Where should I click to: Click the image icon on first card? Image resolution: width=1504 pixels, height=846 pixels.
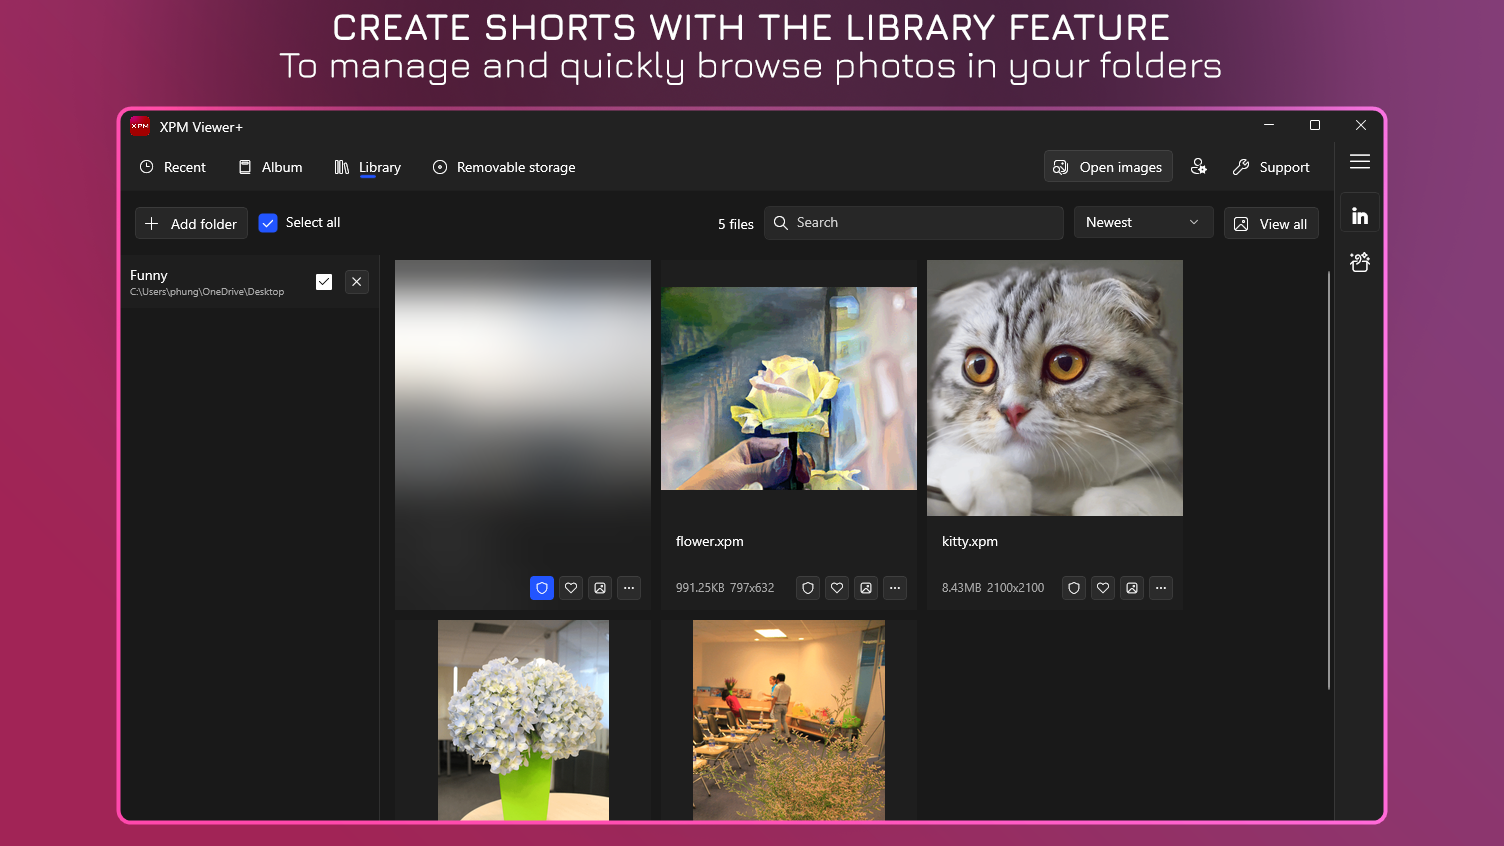(600, 588)
